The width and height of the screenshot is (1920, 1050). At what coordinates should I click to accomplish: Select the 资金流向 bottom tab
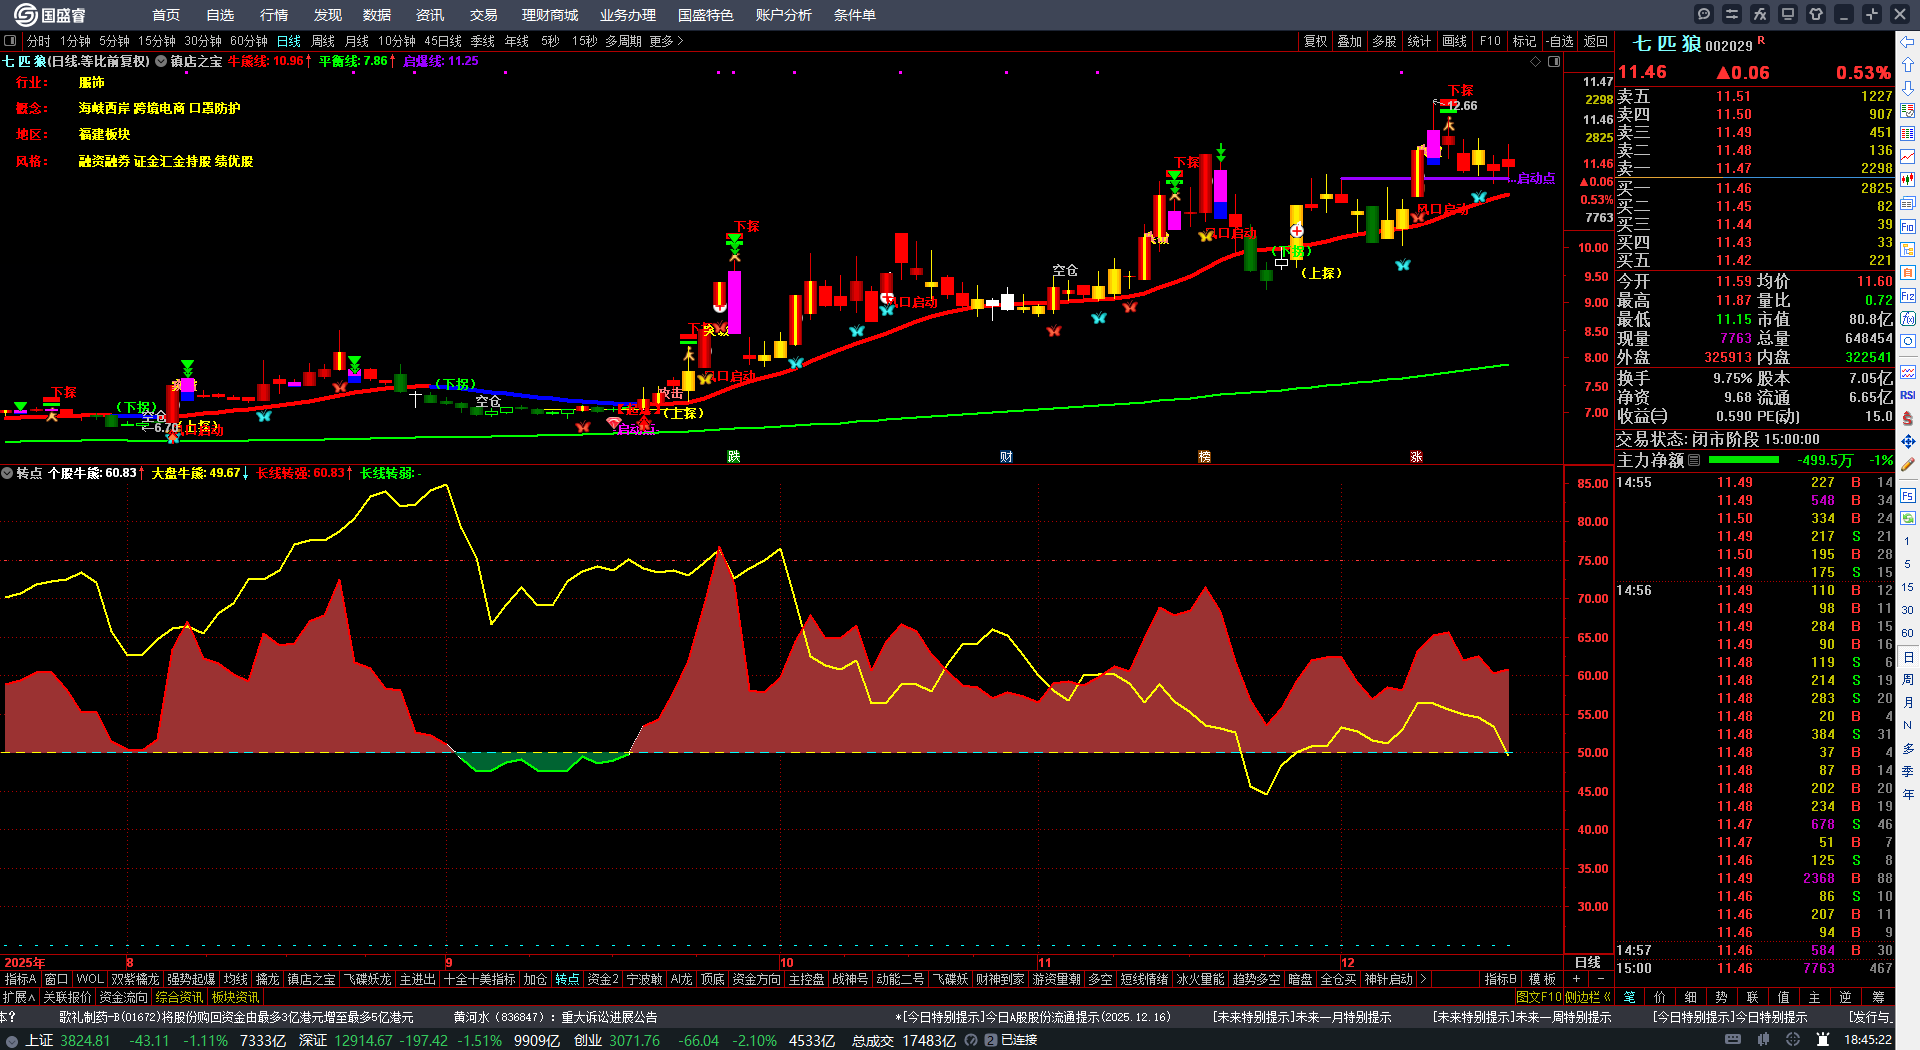[x=124, y=997]
